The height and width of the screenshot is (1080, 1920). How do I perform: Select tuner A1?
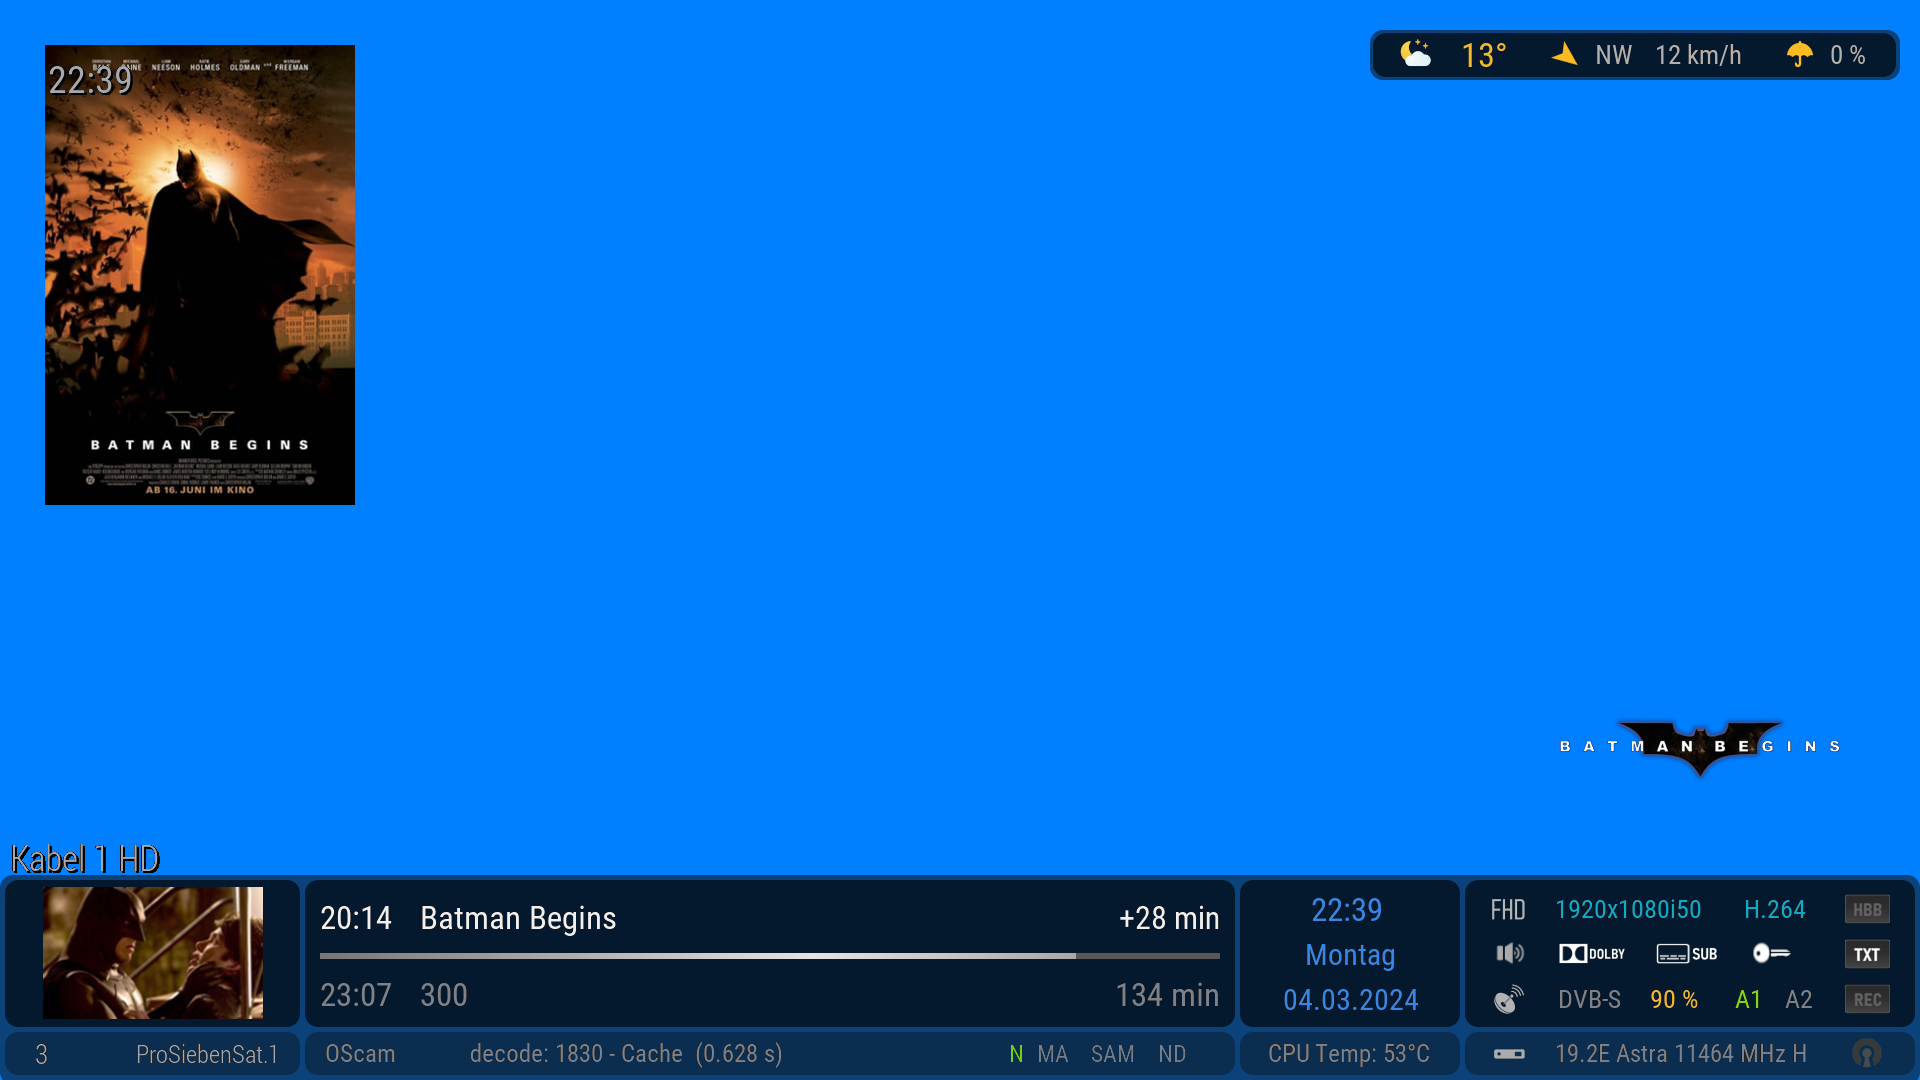click(x=1748, y=999)
